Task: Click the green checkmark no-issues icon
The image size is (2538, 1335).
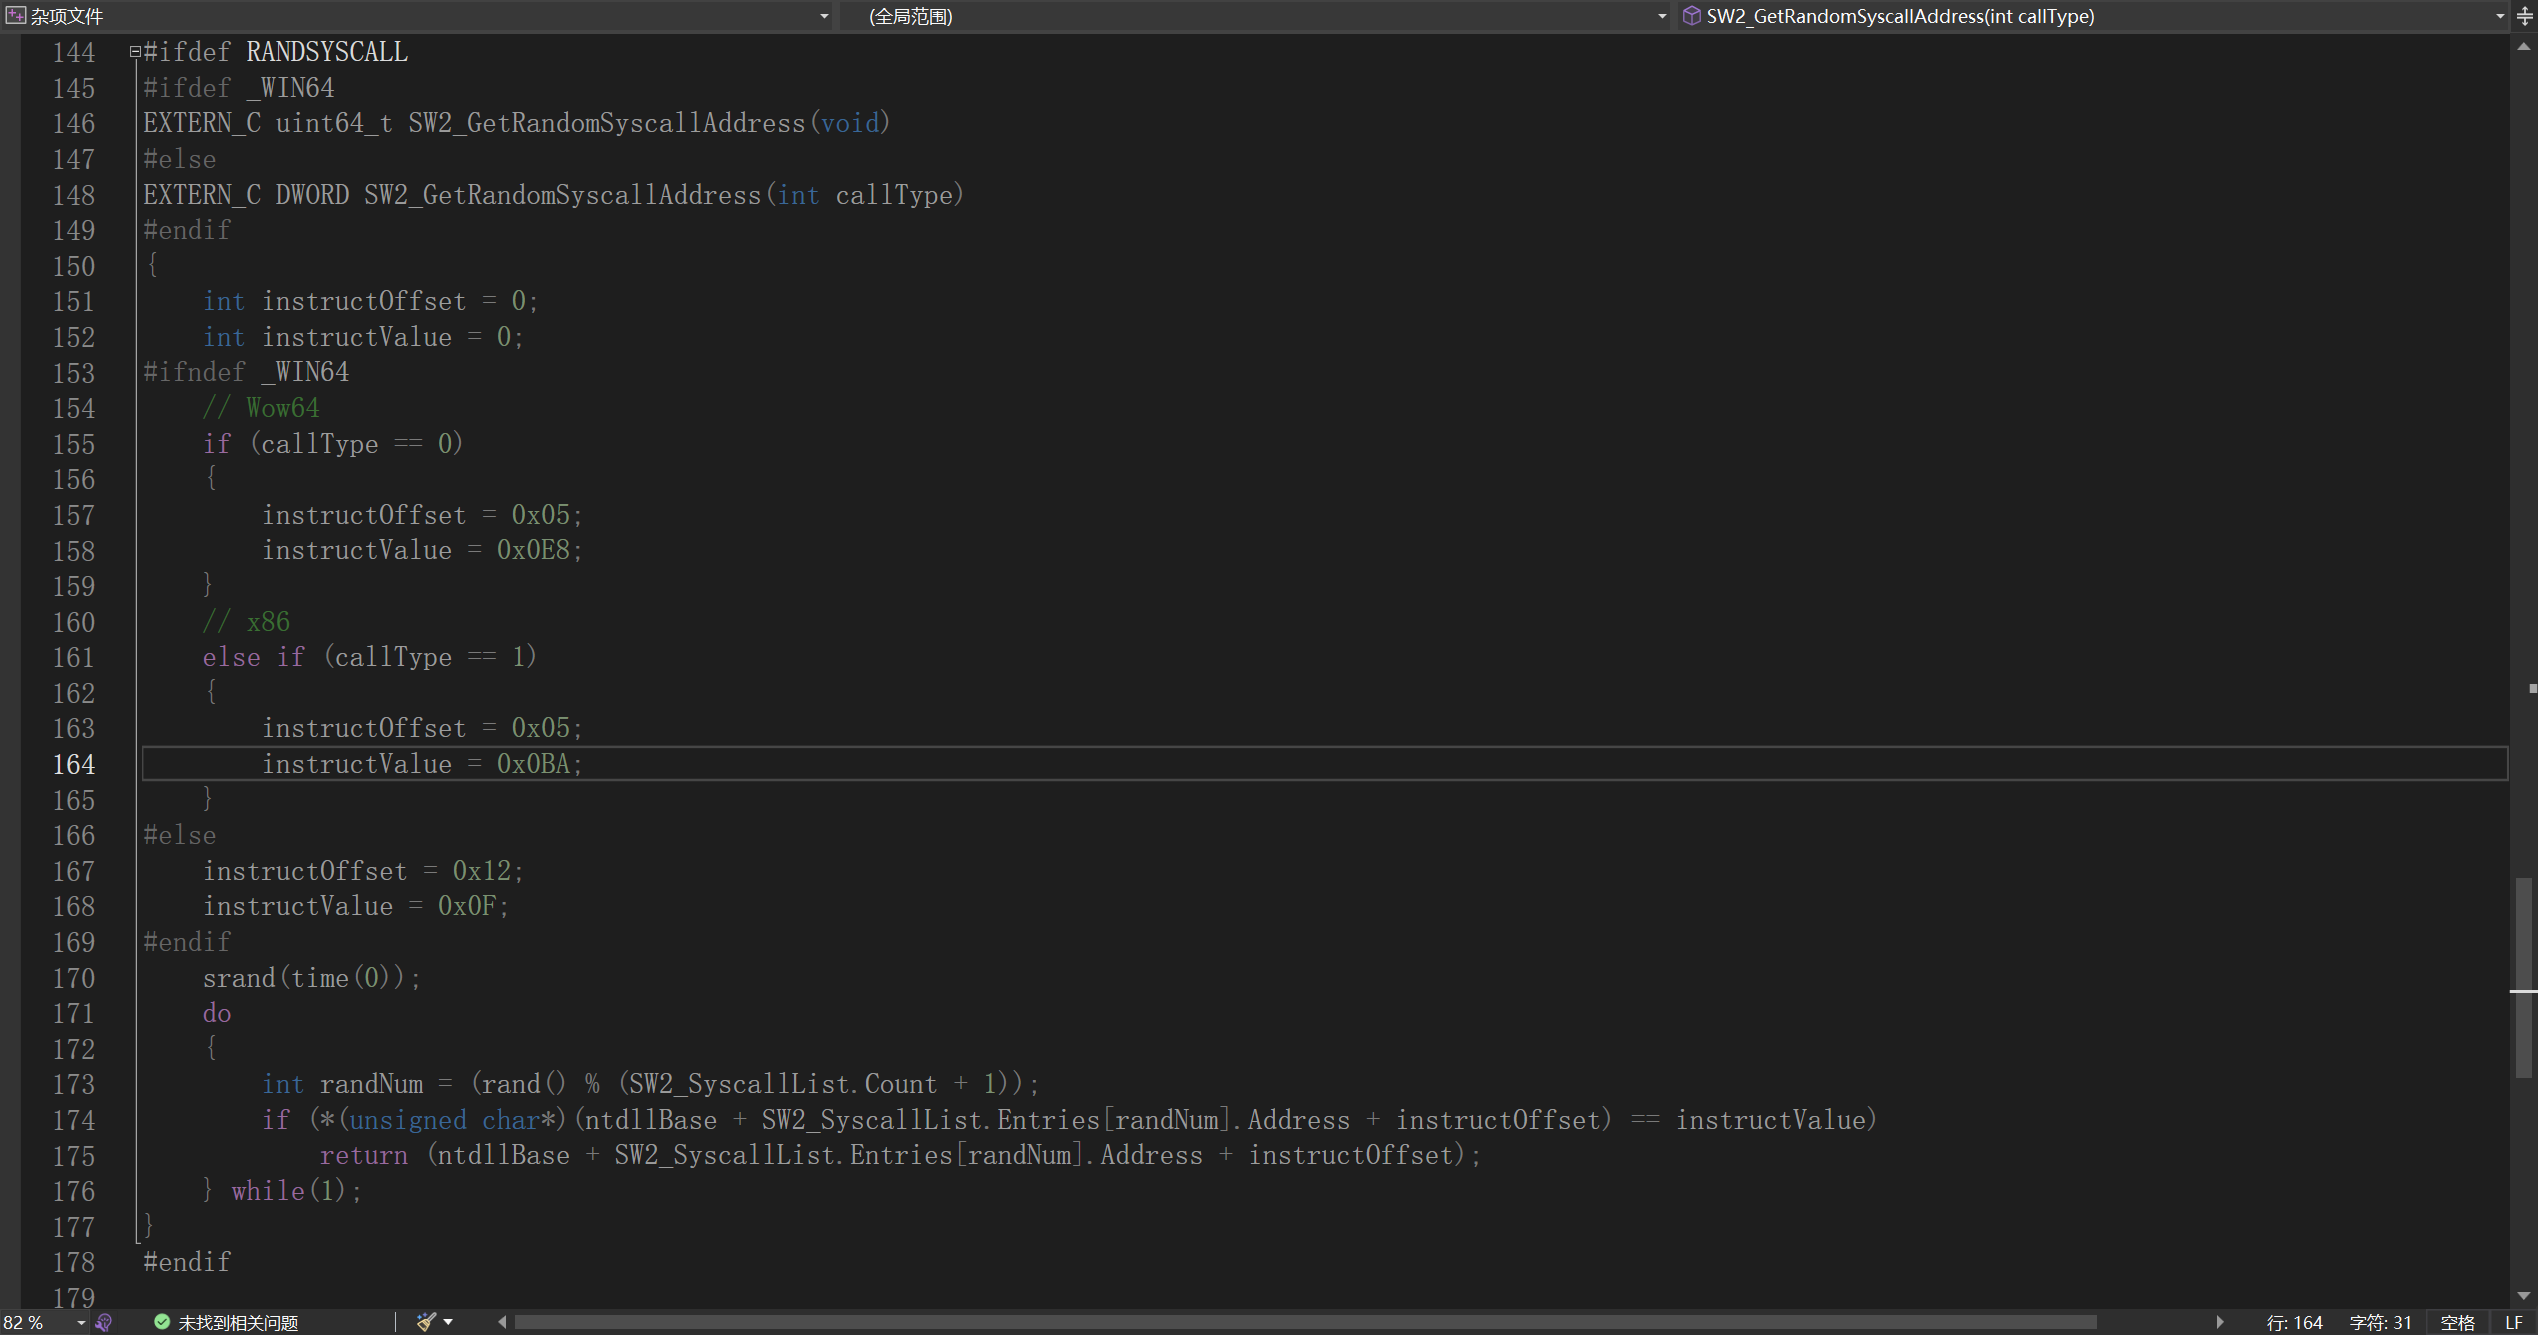Action: pos(162,1322)
